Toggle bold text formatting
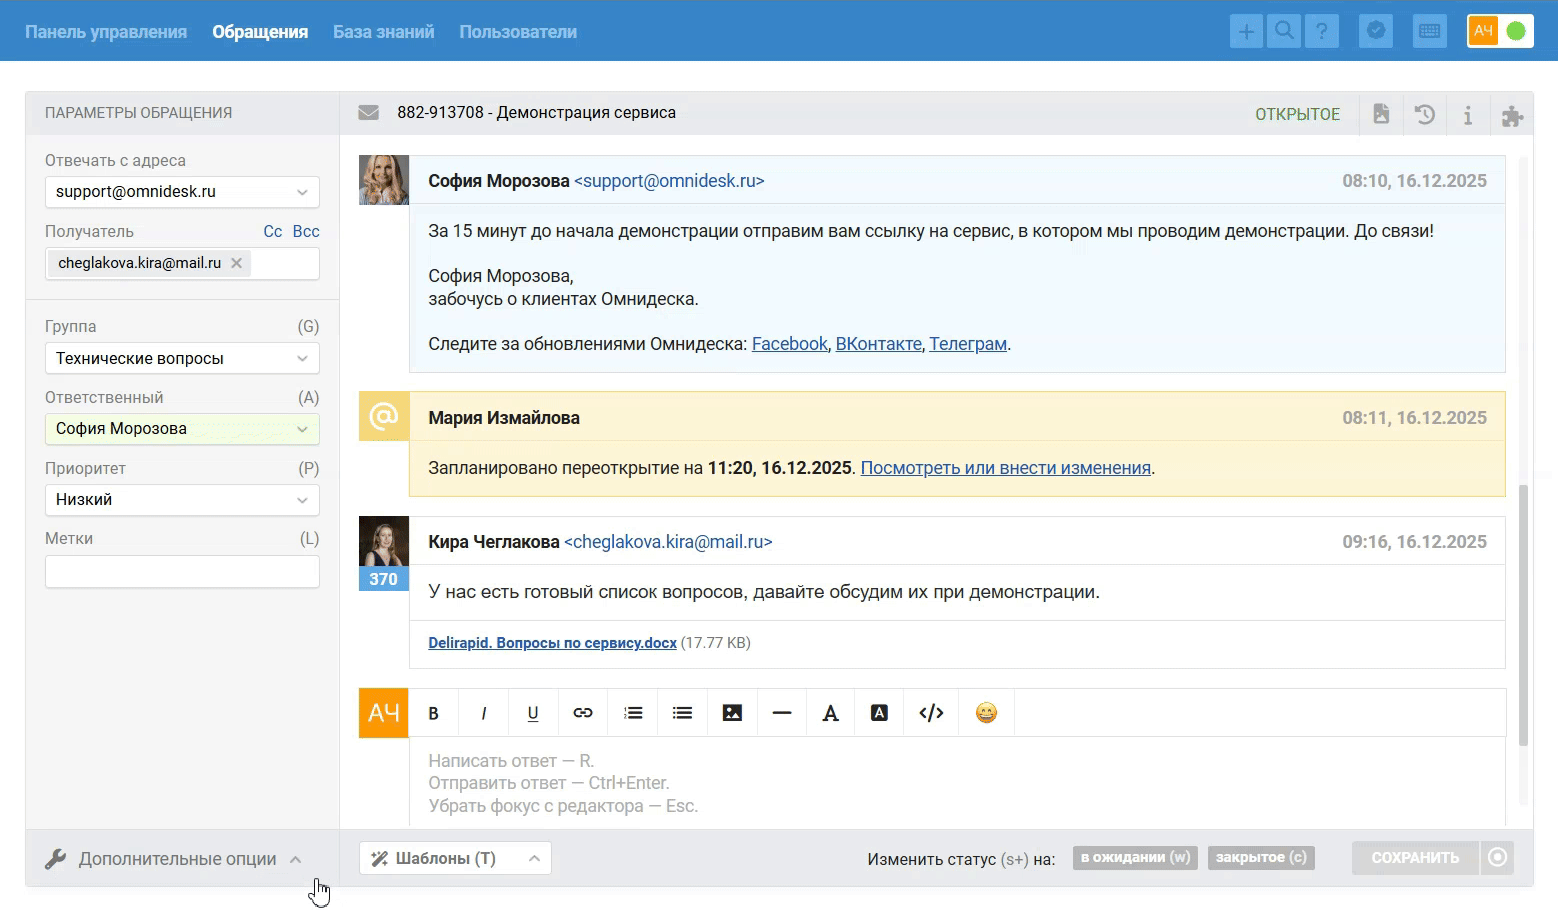Viewport: 1558px width, 910px height. point(433,713)
